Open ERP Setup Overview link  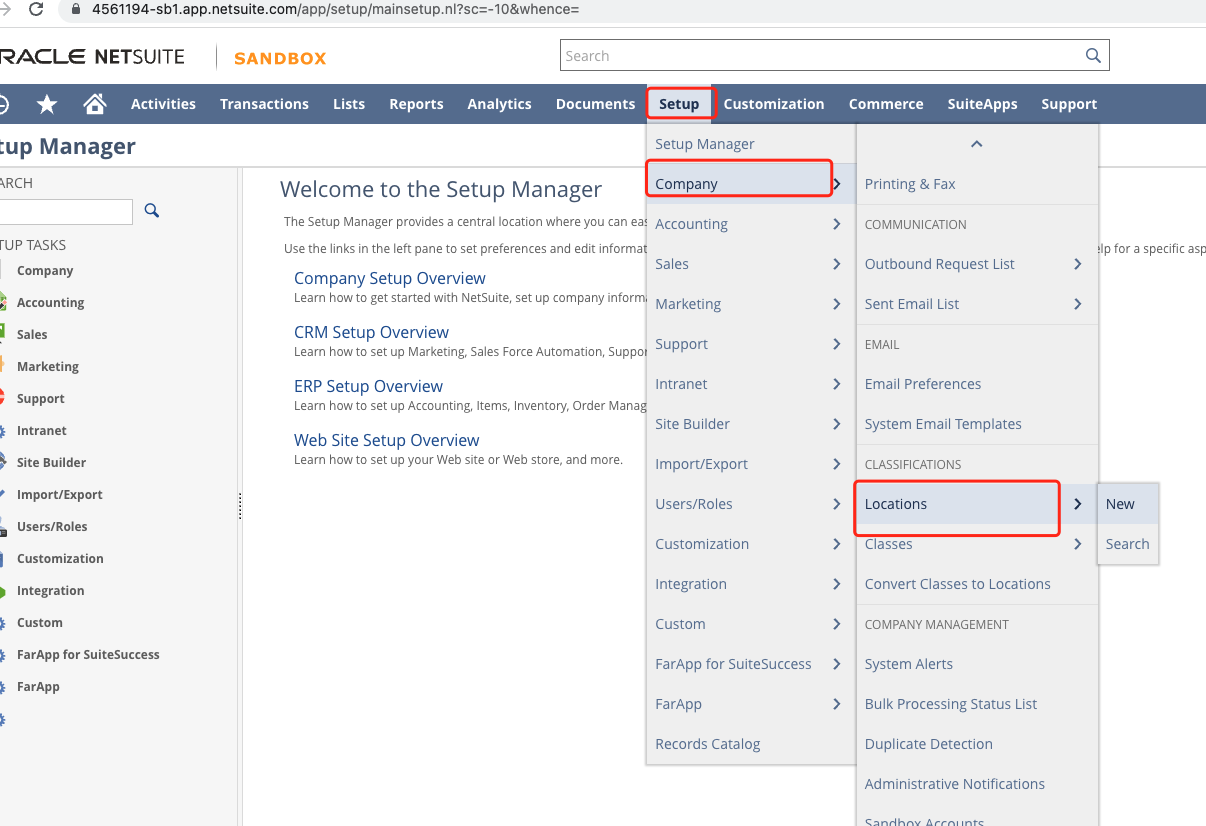[368, 386]
